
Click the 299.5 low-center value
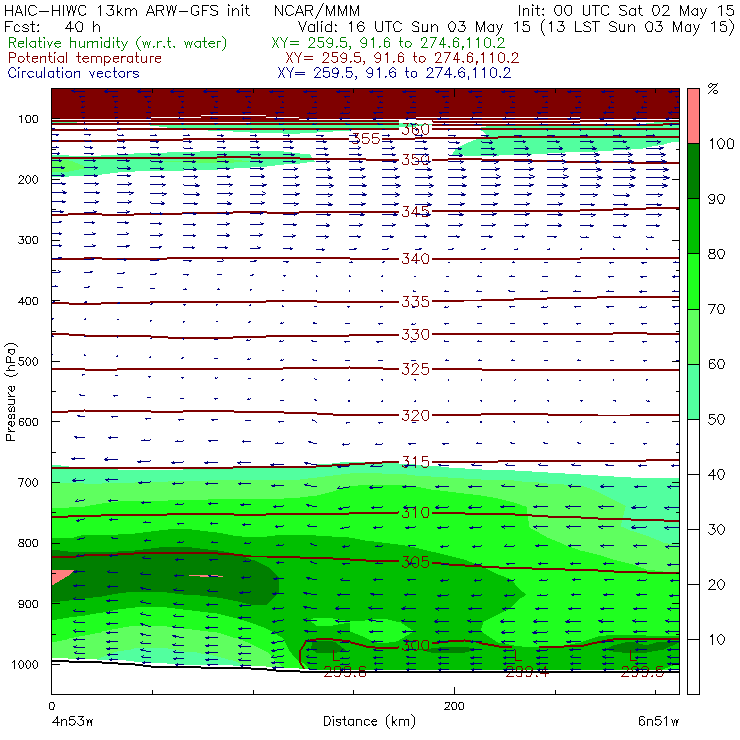[x=642, y=673]
